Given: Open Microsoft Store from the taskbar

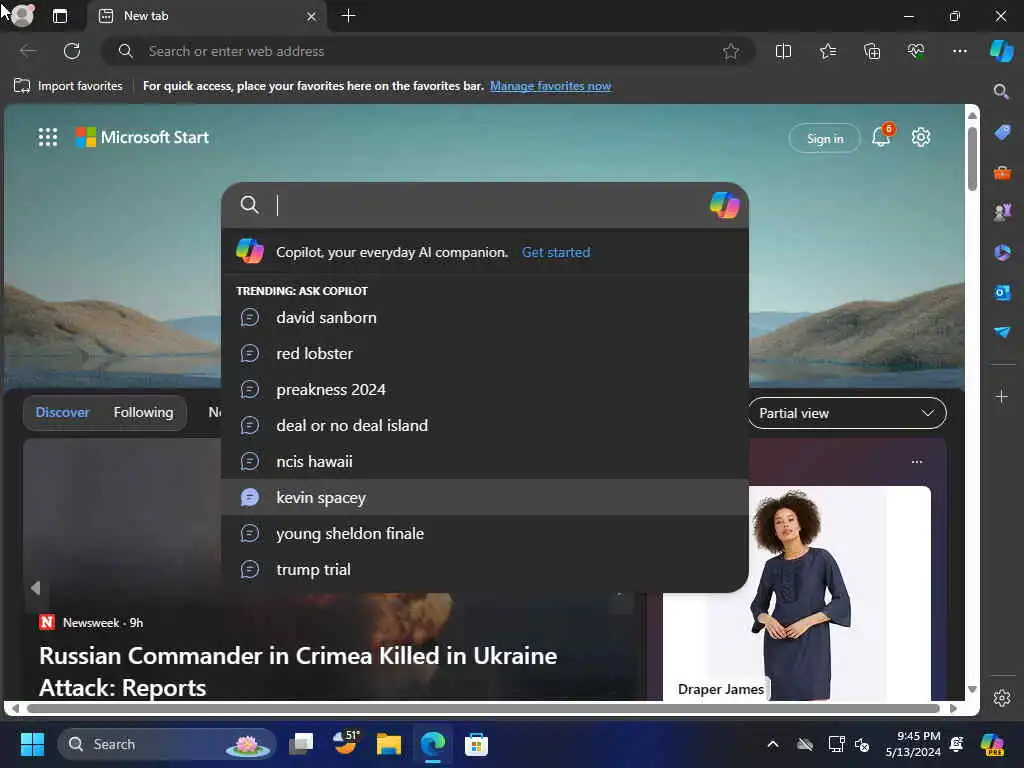Looking at the screenshot, I should [476, 744].
